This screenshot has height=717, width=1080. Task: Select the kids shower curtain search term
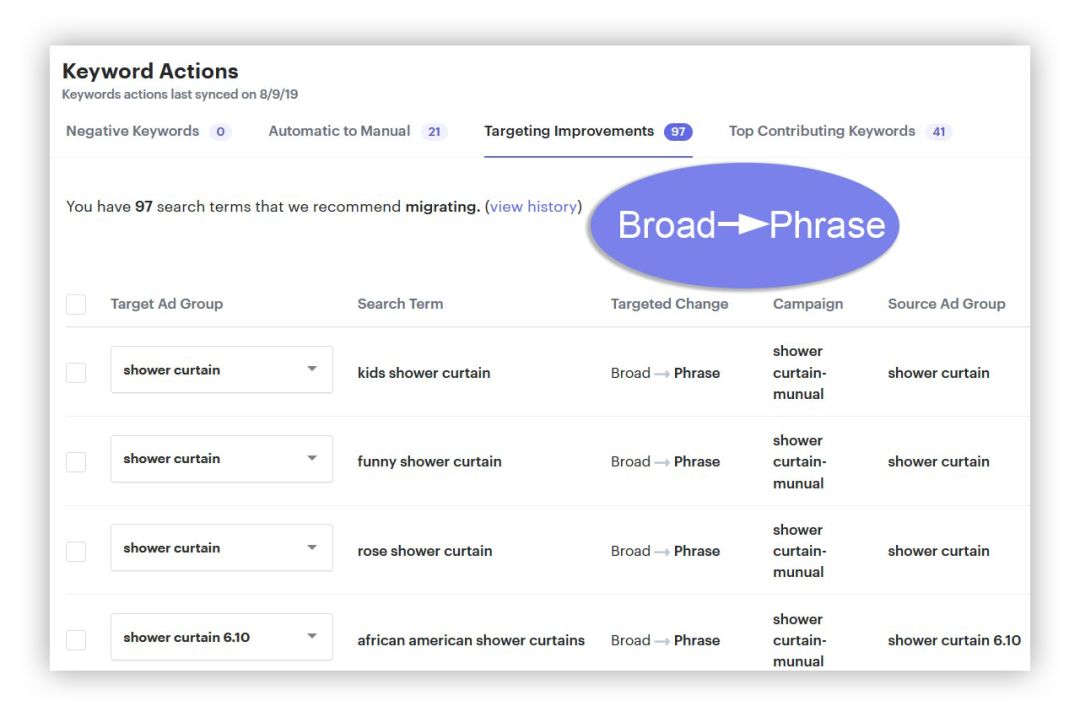(x=424, y=373)
